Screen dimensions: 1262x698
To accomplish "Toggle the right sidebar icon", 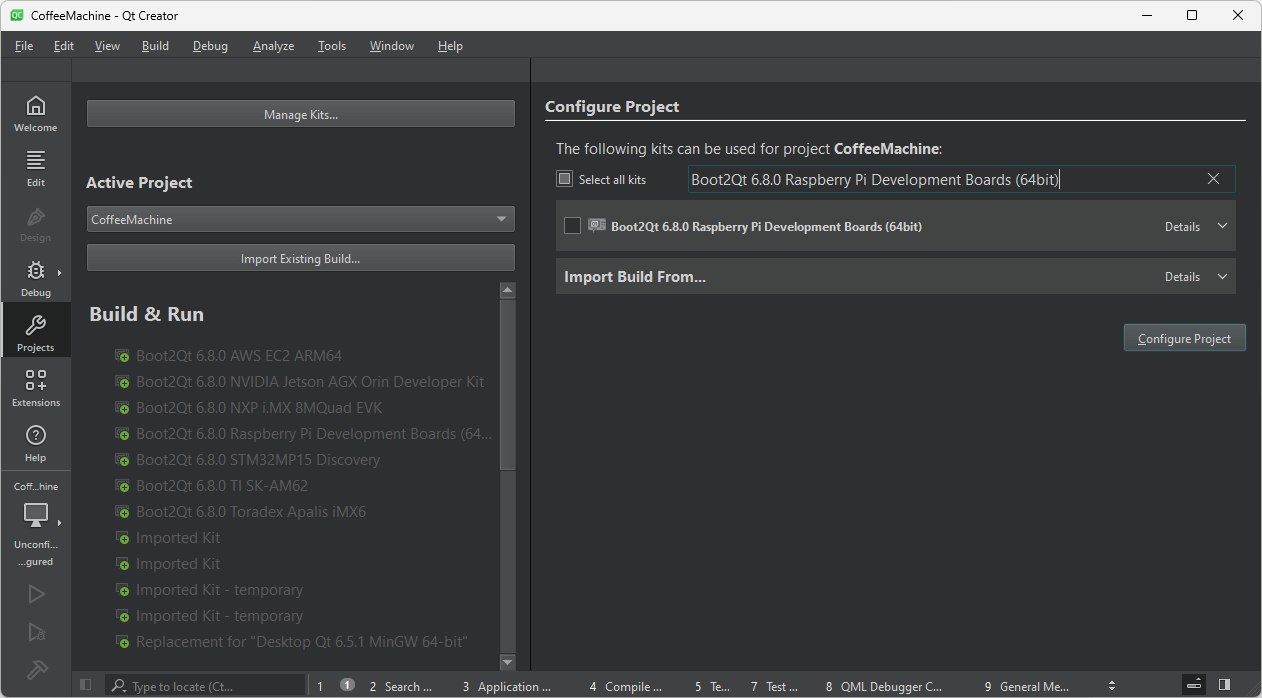I will (x=1224, y=686).
